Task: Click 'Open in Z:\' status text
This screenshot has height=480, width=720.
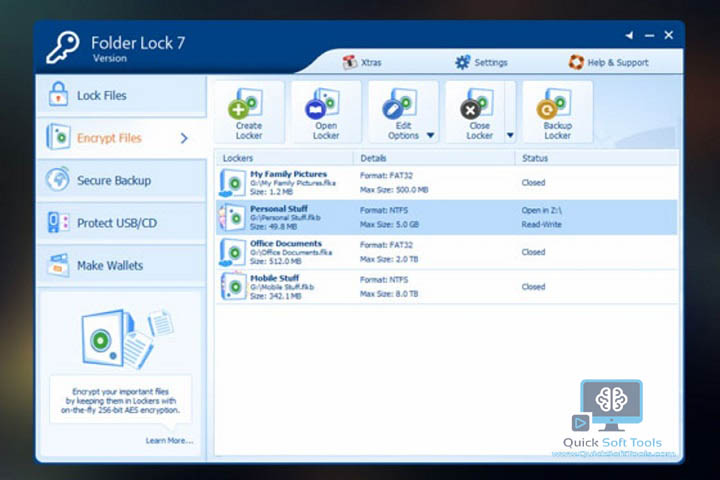Action: coord(541,210)
